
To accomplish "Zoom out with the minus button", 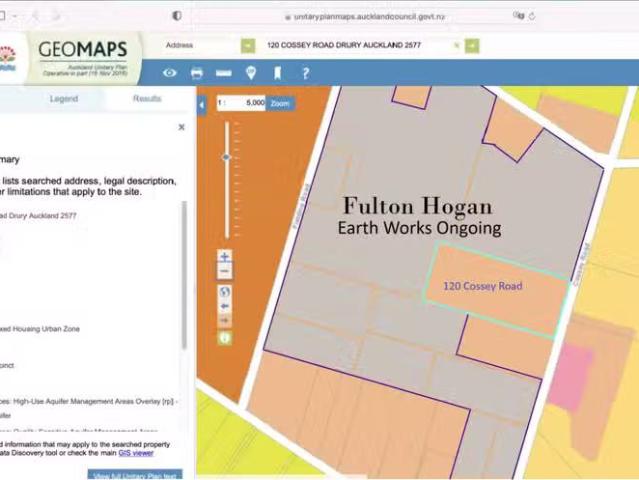I will coord(225,272).
